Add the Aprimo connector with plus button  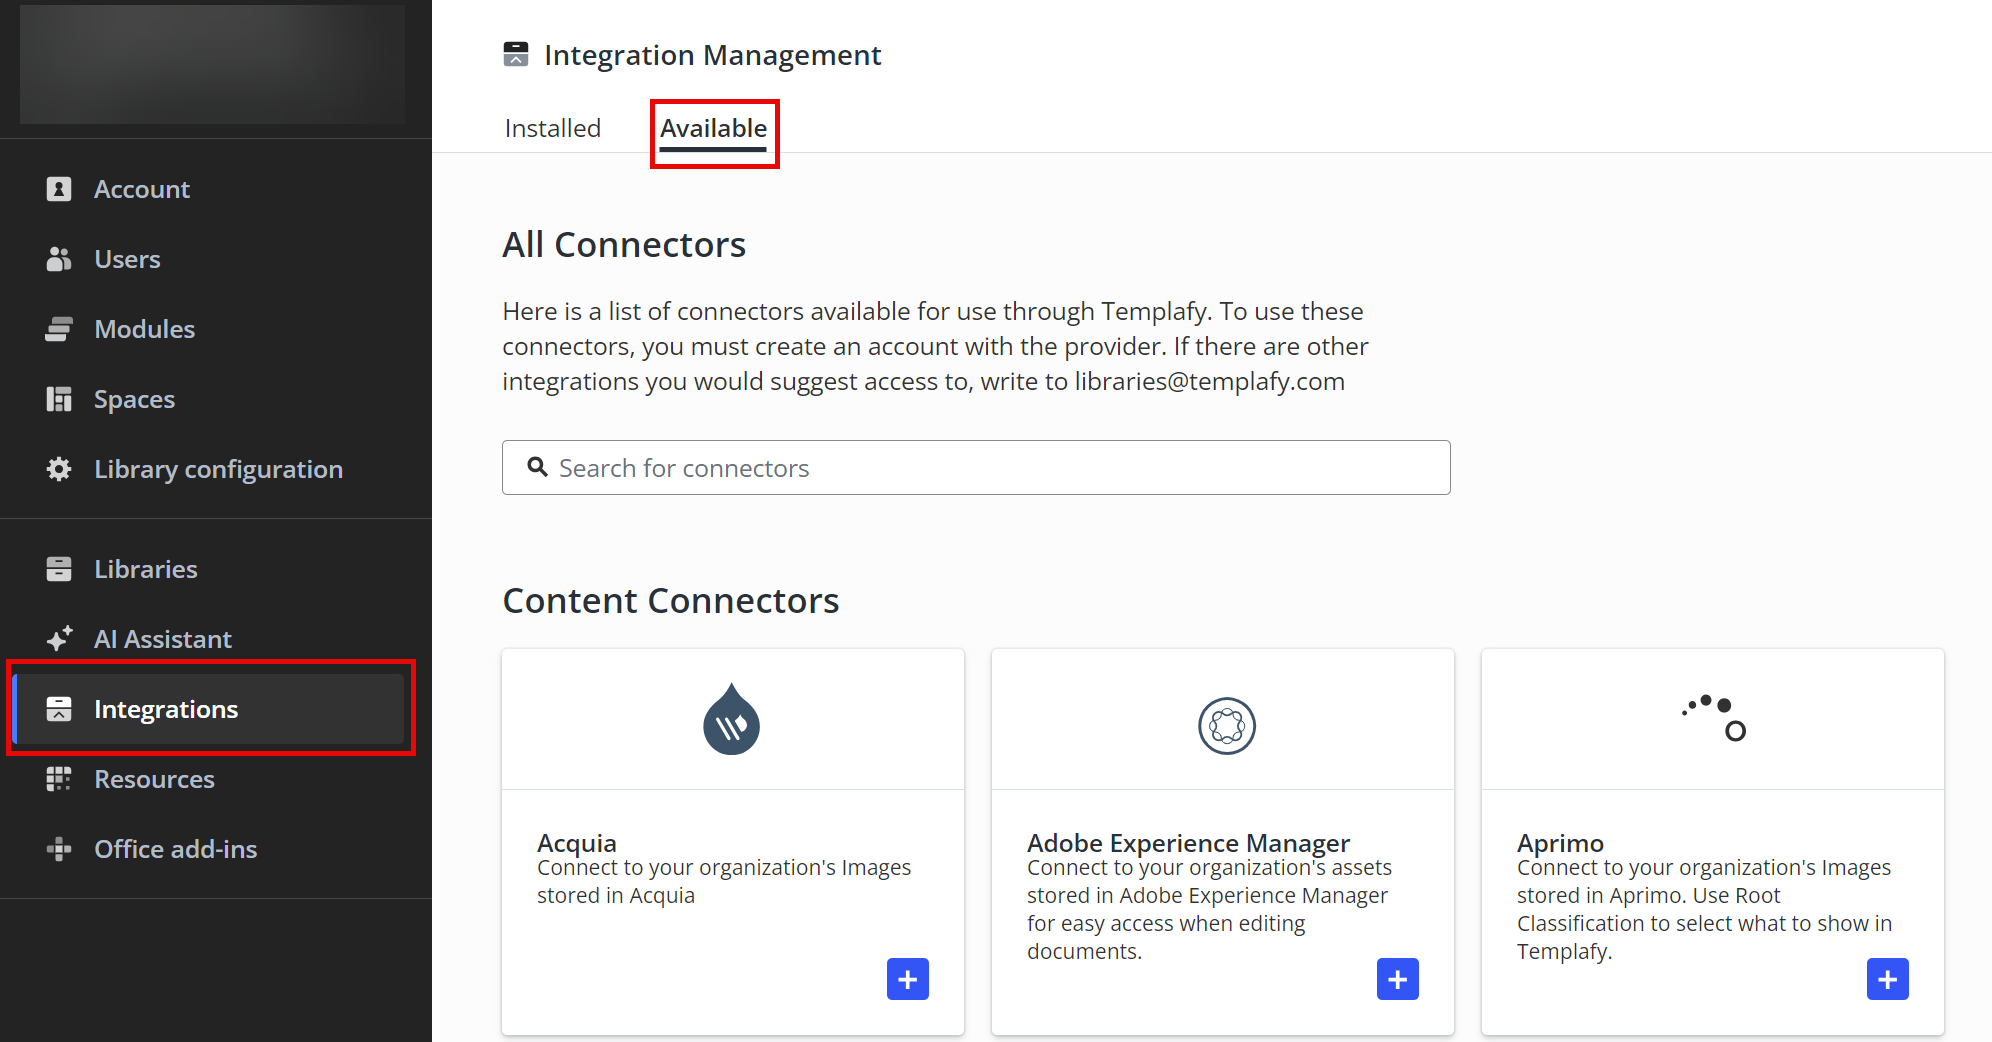pyautogui.click(x=1888, y=979)
